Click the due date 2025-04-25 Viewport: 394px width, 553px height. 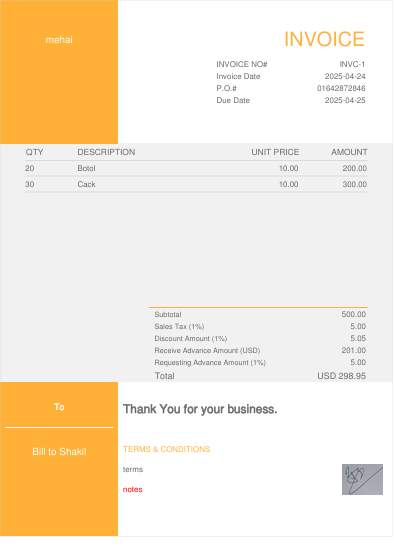click(x=345, y=100)
